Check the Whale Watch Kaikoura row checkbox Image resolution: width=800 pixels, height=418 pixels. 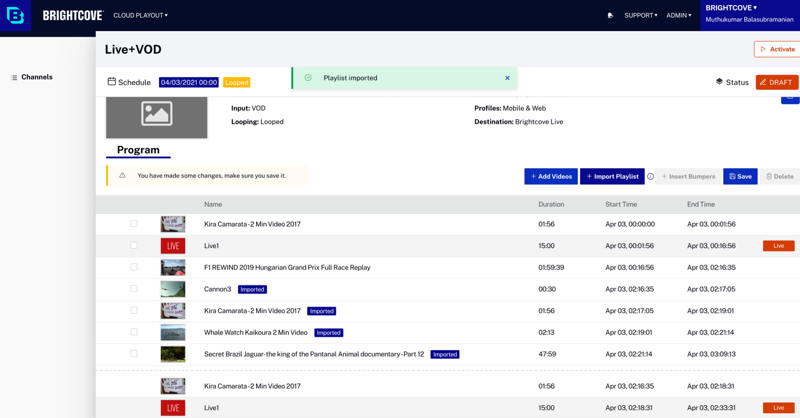133,332
